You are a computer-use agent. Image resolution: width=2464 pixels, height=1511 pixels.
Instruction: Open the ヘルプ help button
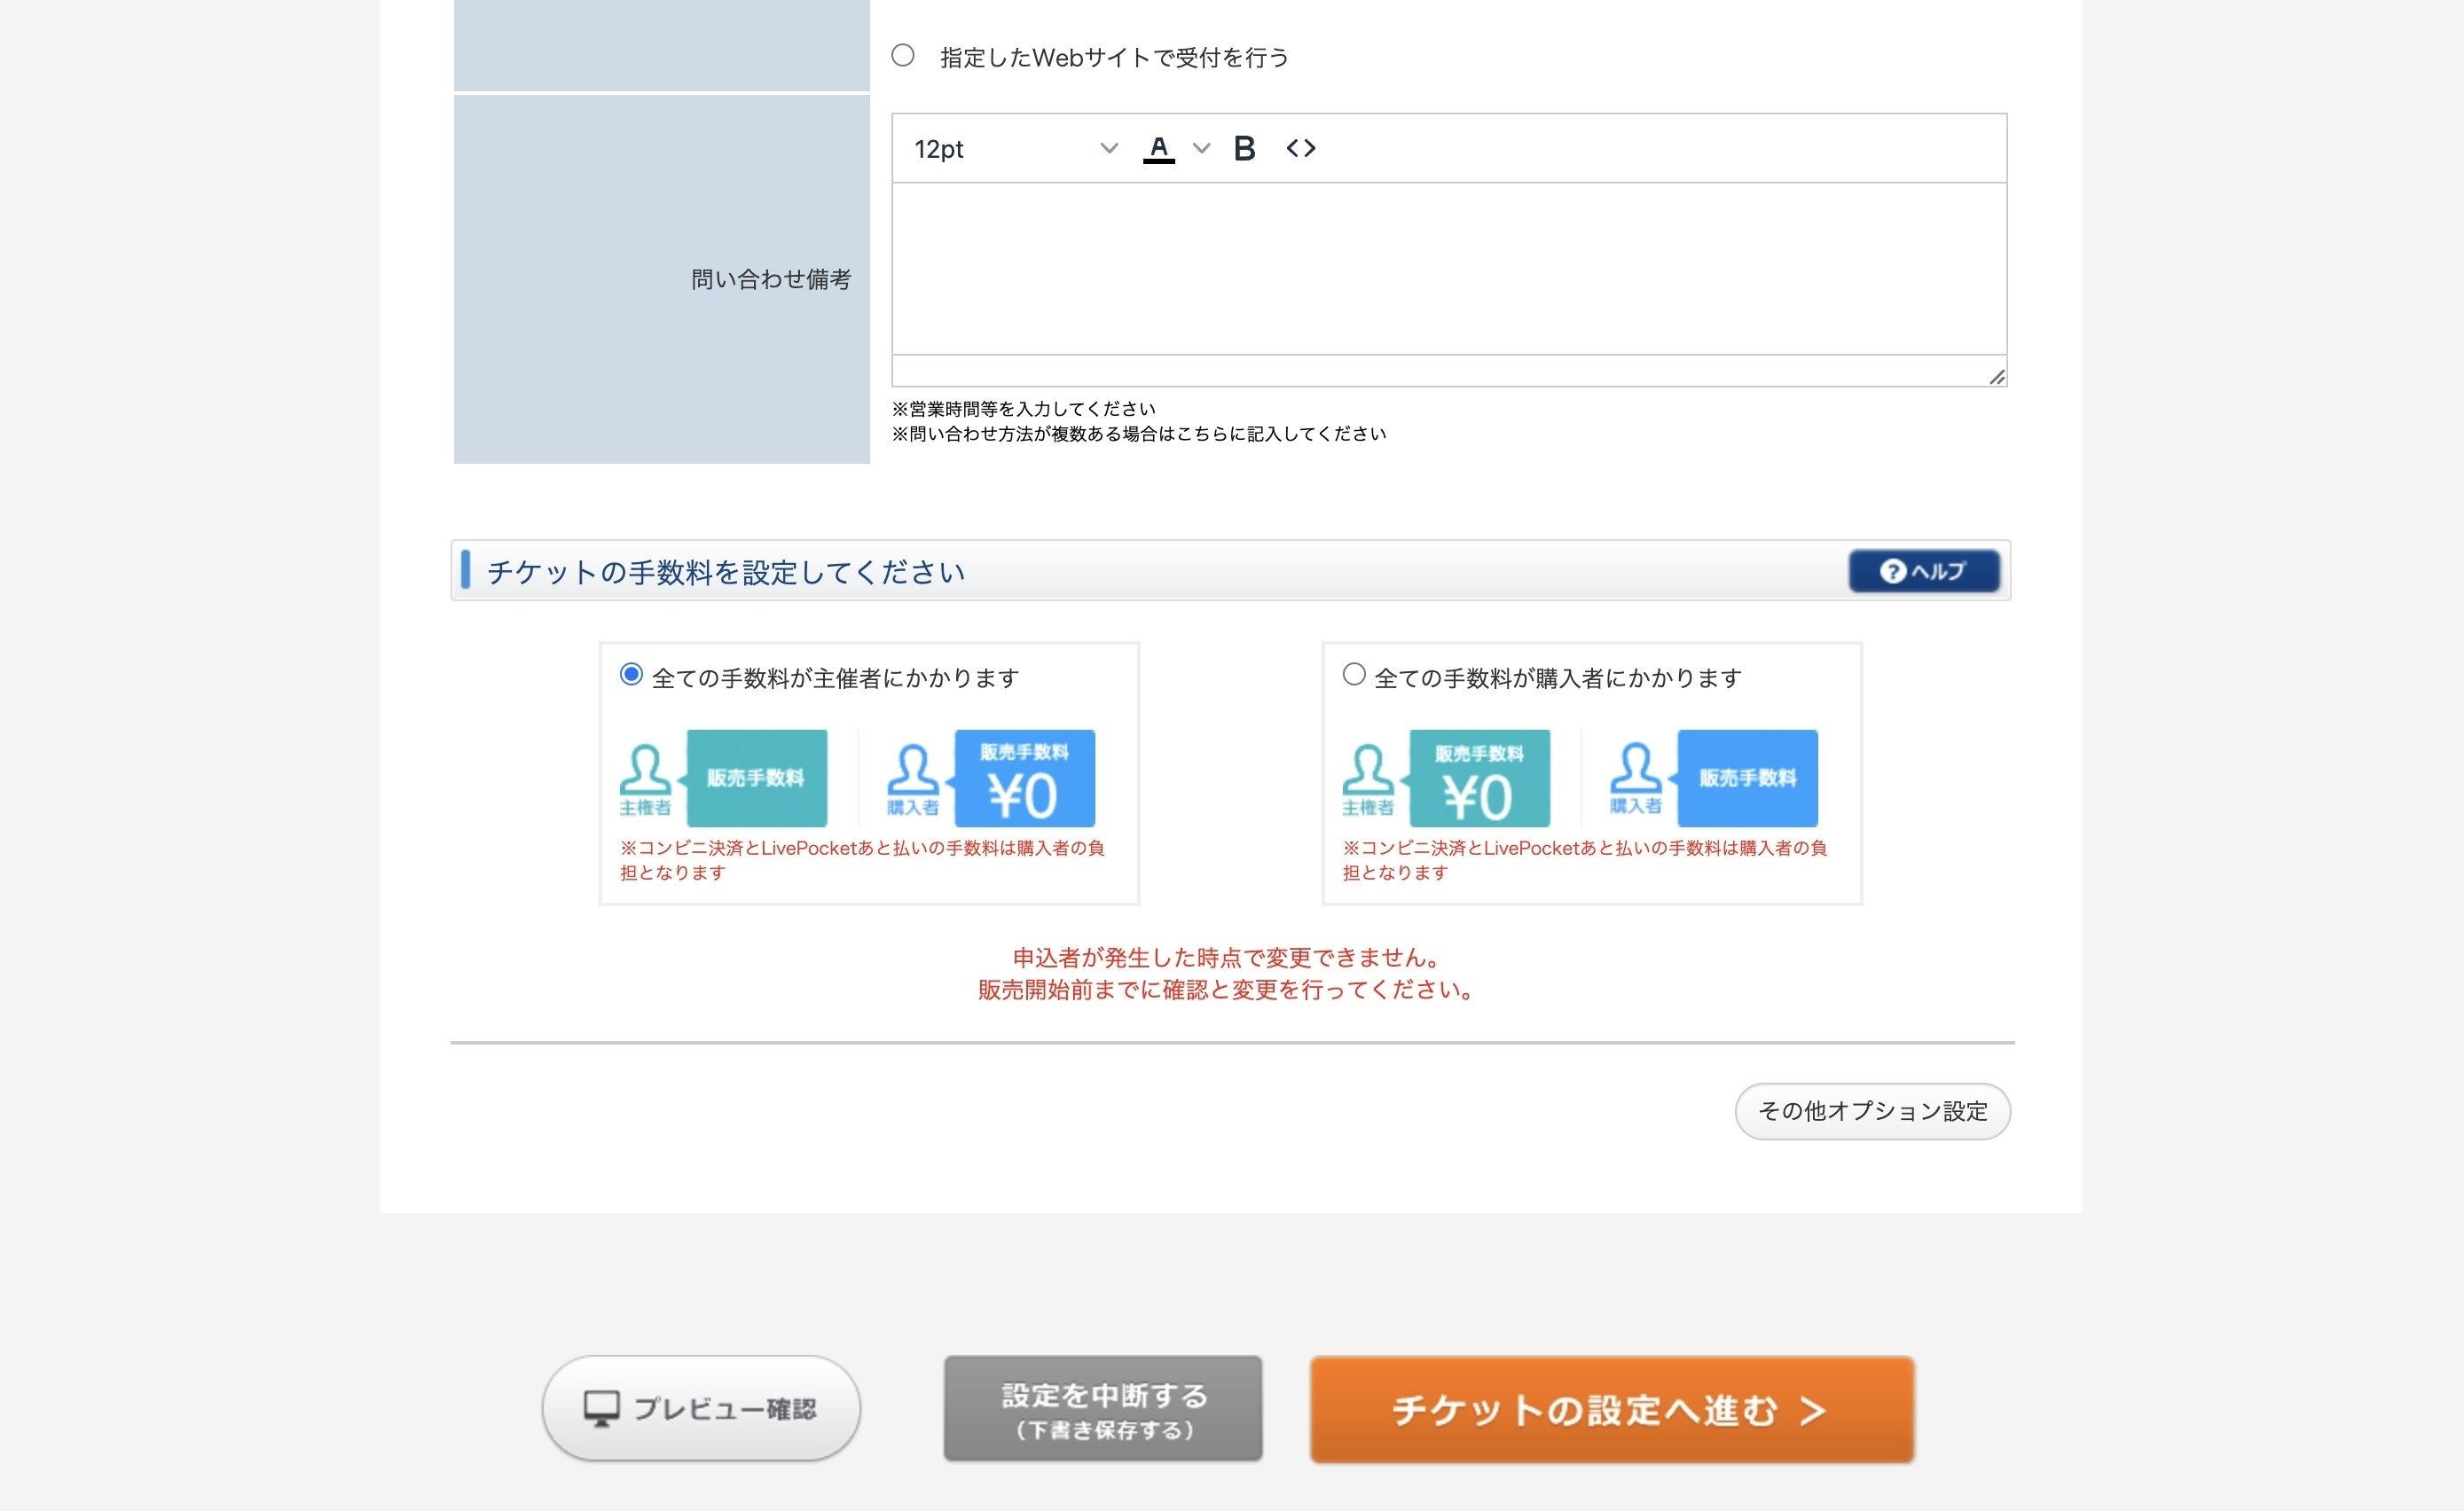tap(1923, 571)
